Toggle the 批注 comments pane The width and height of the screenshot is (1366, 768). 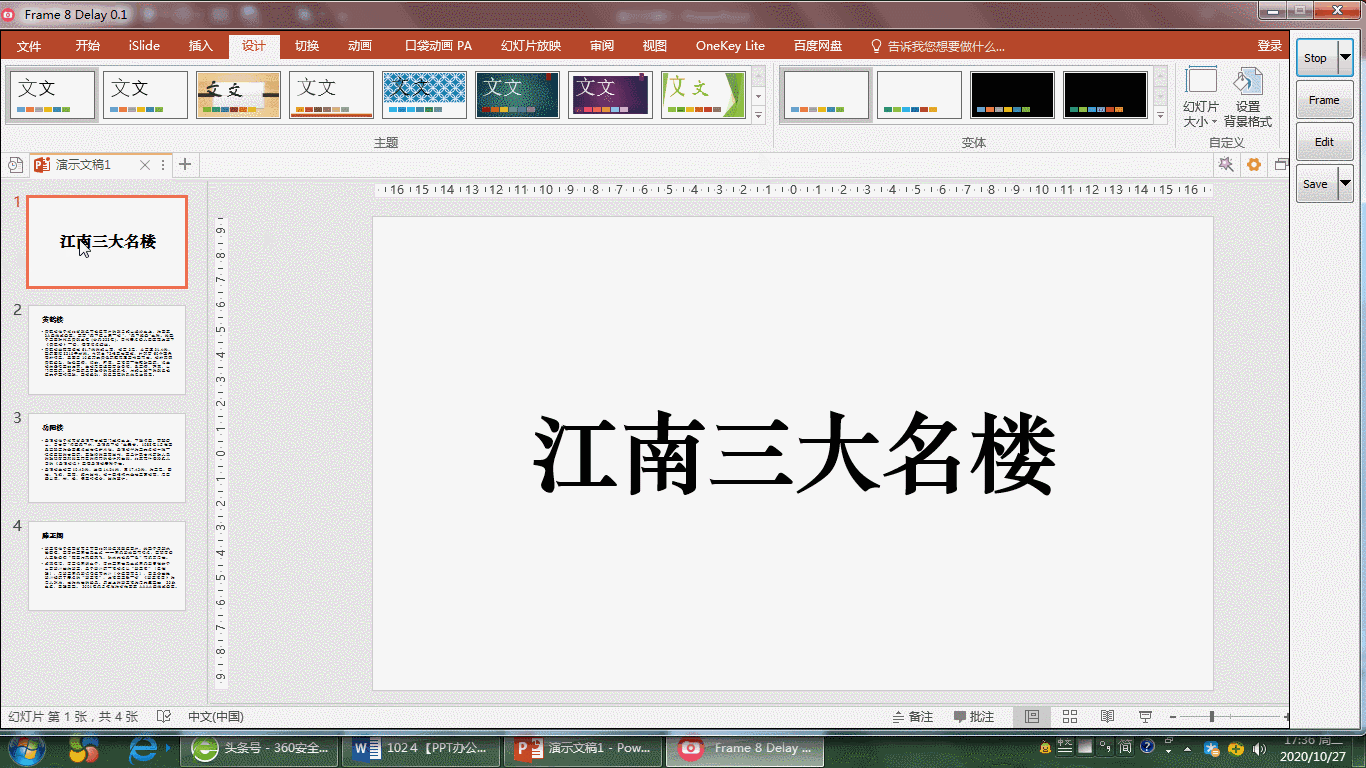click(x=974, y=717)
